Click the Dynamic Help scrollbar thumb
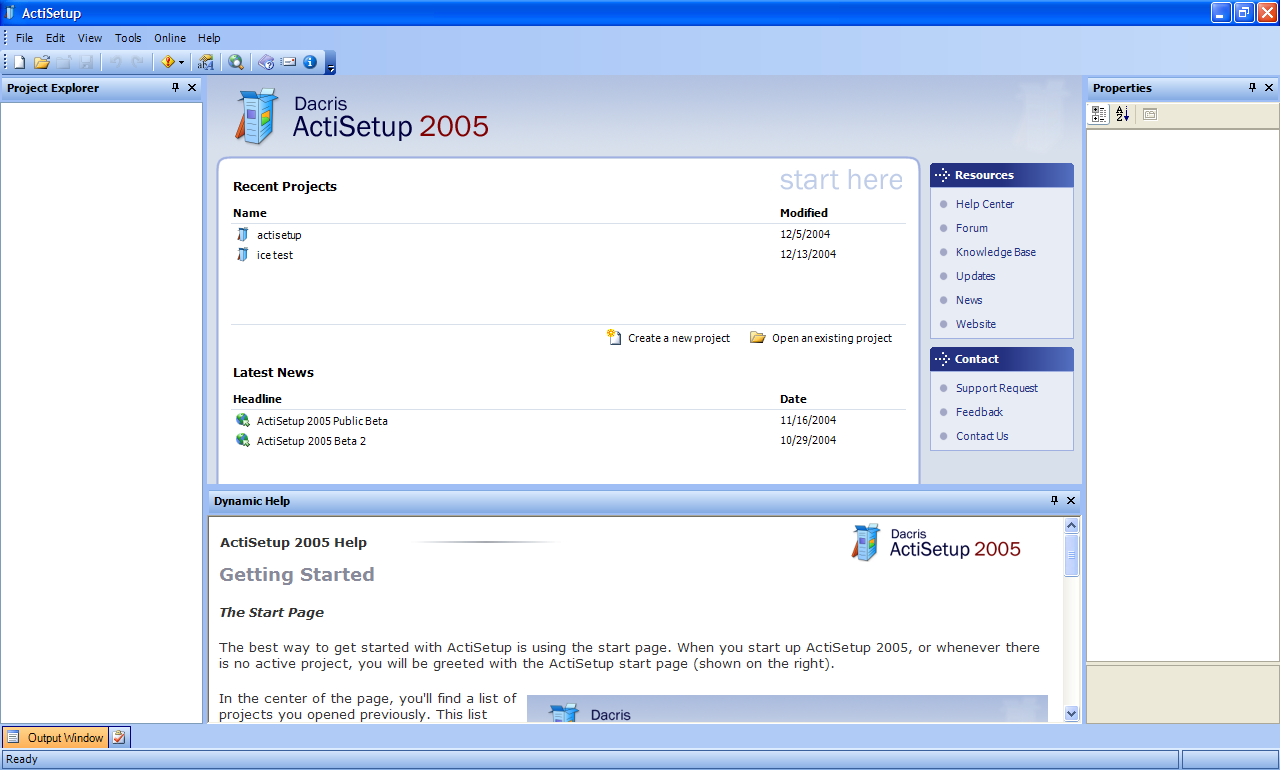 [x=1072, y=555]
